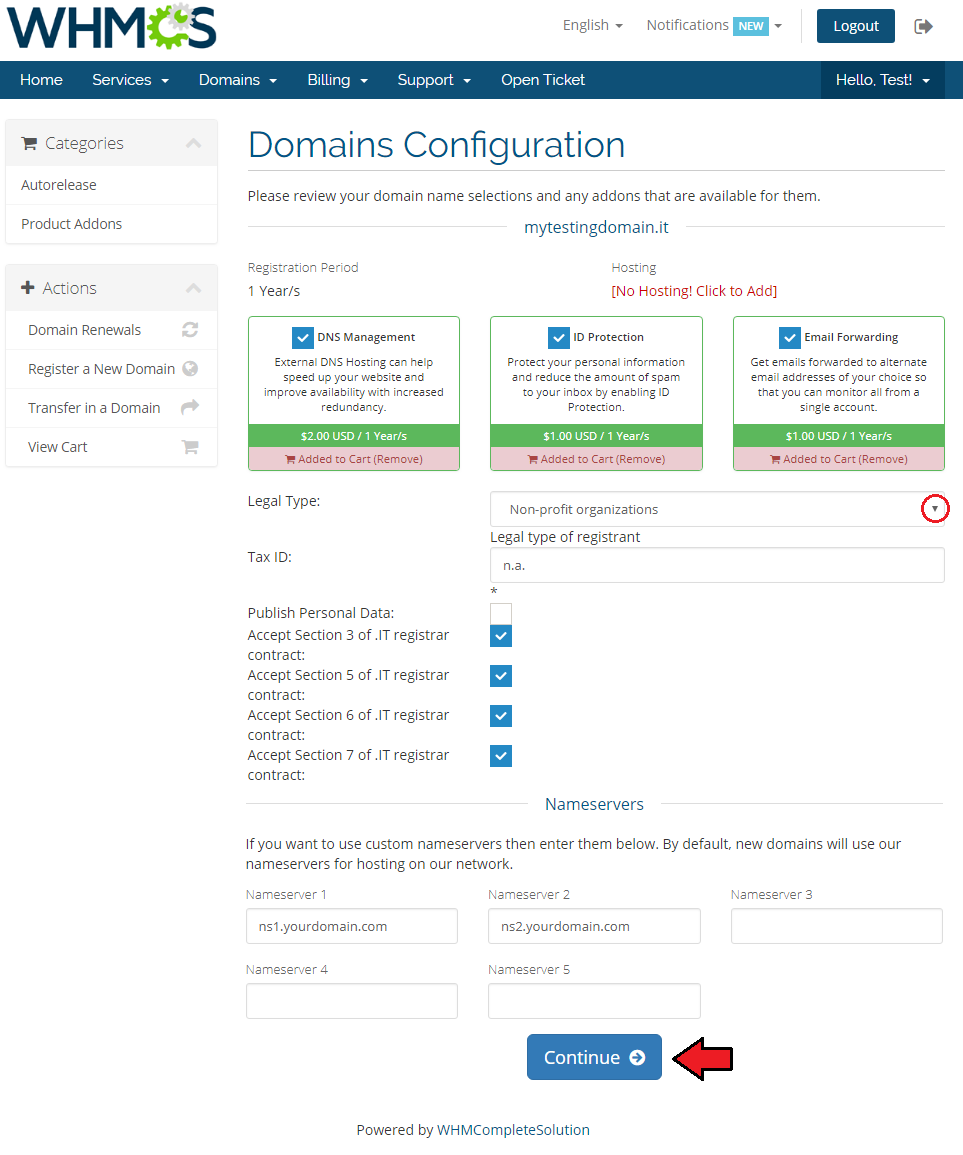This screenshot has width=963, height=1155.
Task: Collapse the Actions panel chevron
Action: point(193,287)
